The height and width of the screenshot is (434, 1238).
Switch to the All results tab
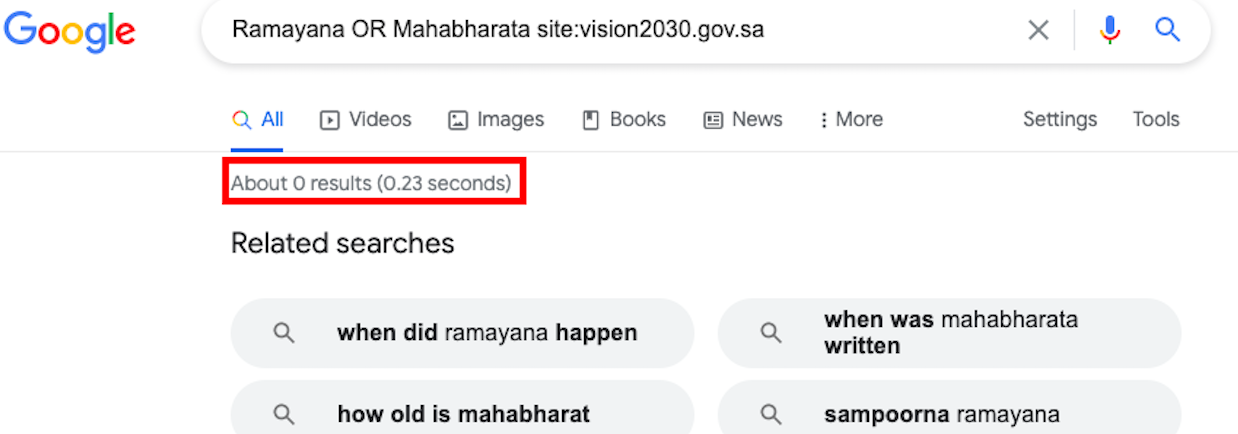257,120
